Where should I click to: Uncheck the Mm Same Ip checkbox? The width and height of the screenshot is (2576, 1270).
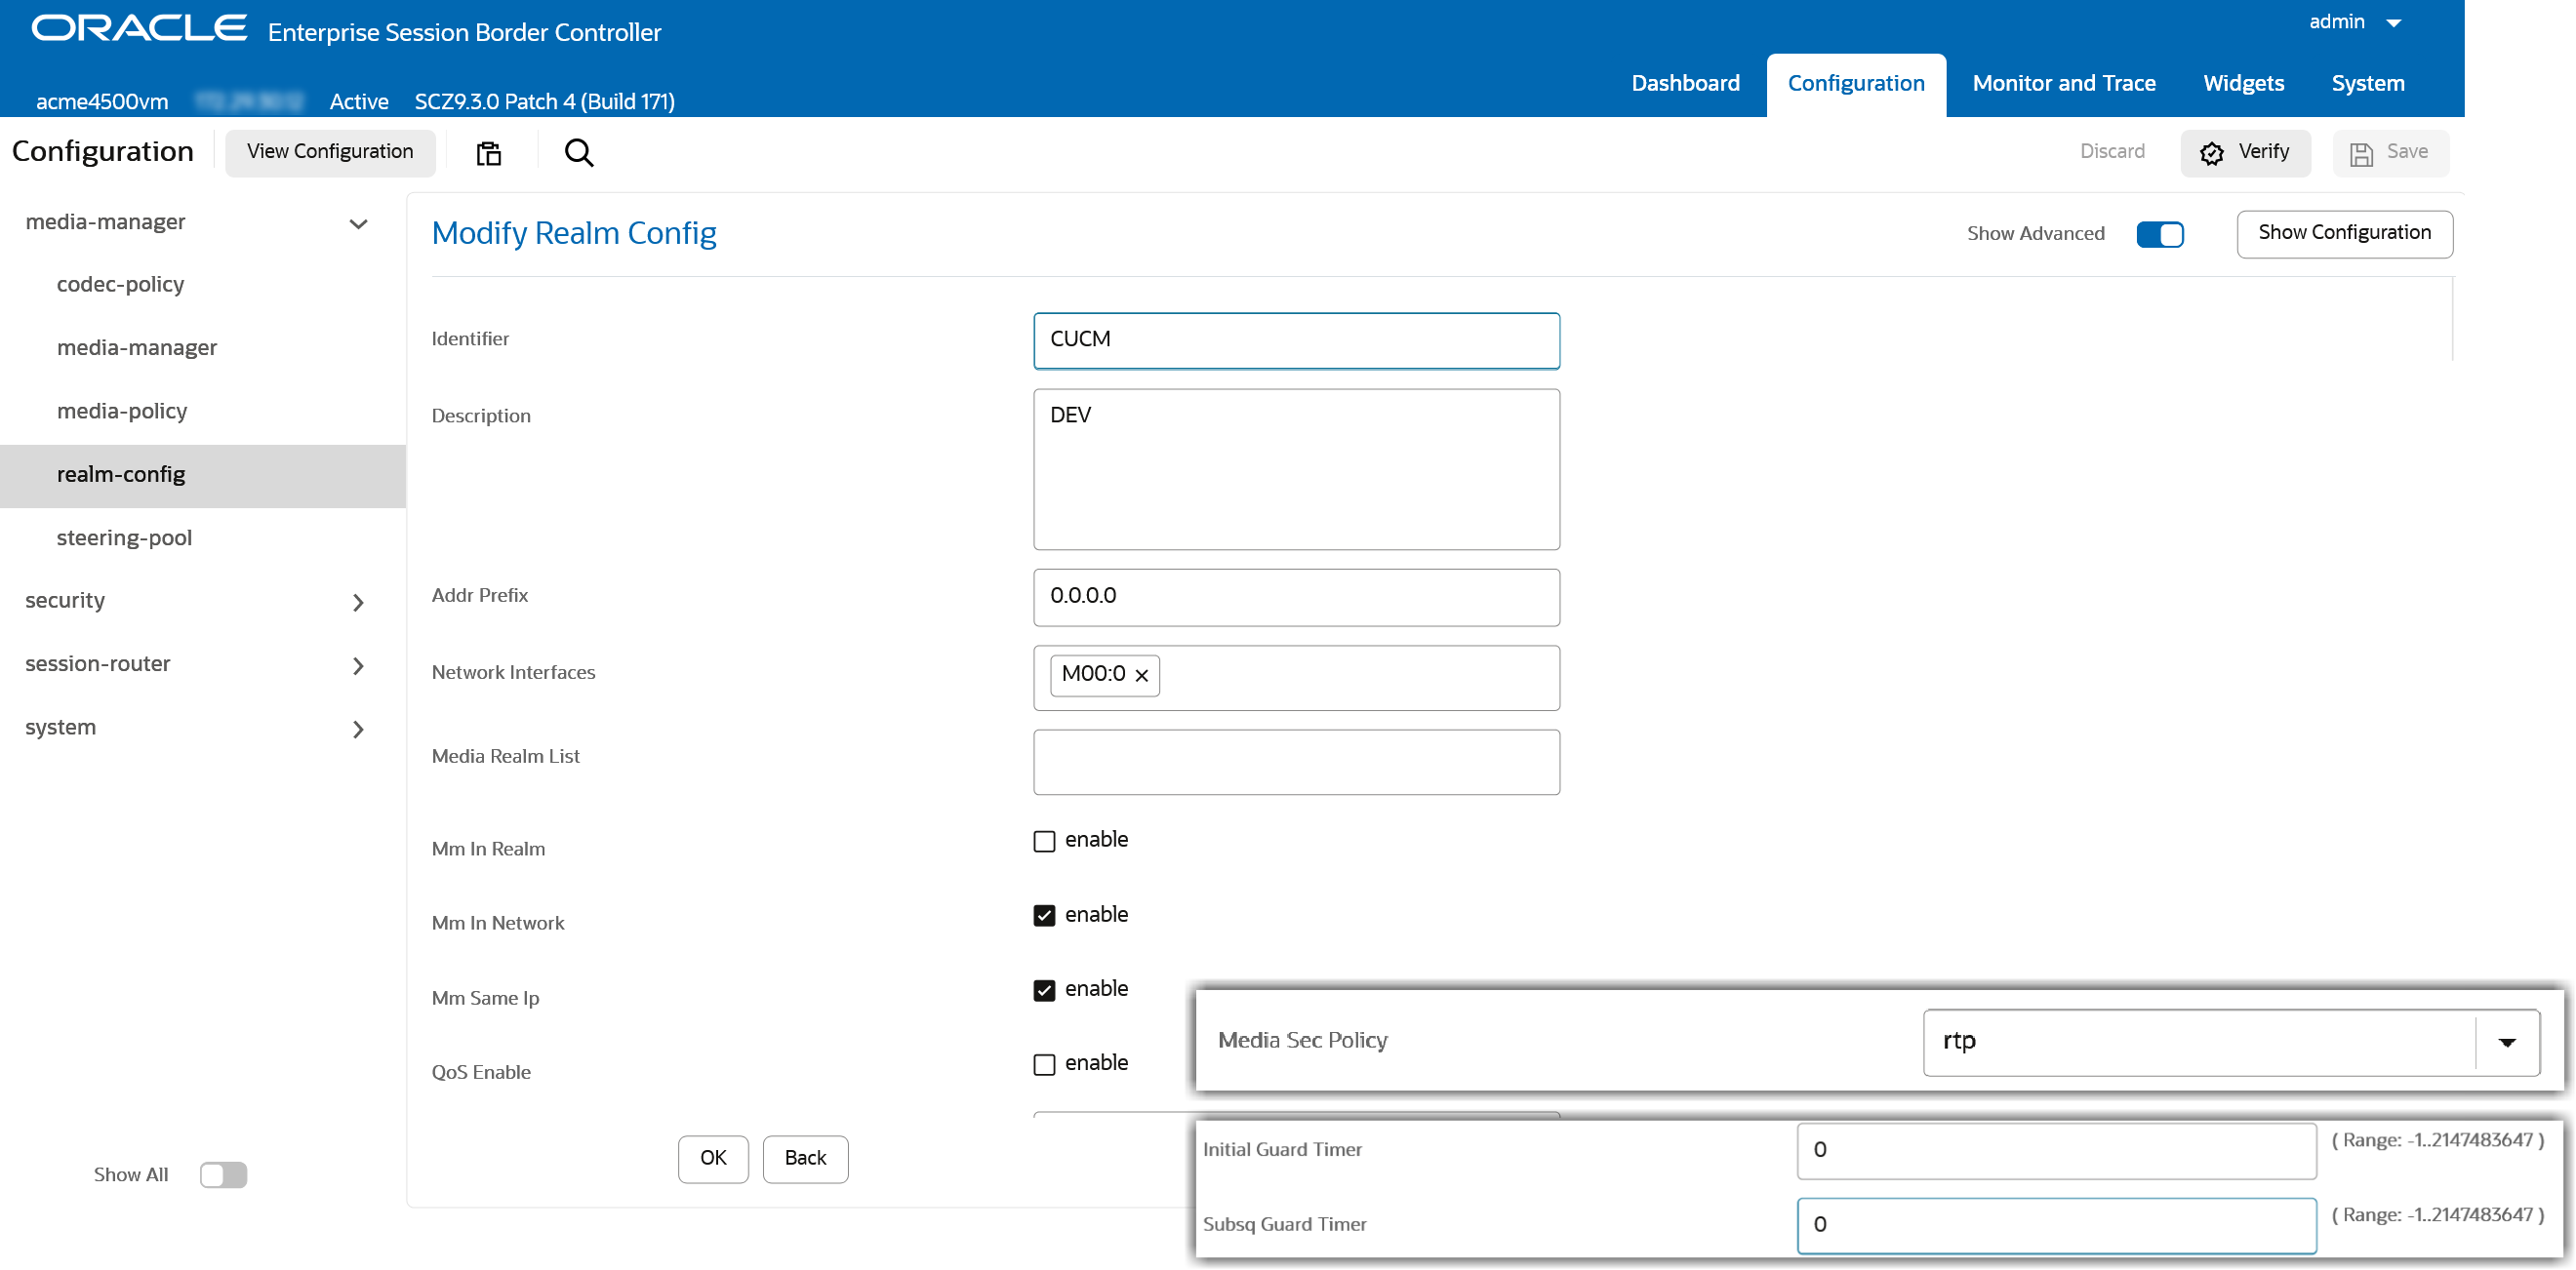coord(1044,990)
